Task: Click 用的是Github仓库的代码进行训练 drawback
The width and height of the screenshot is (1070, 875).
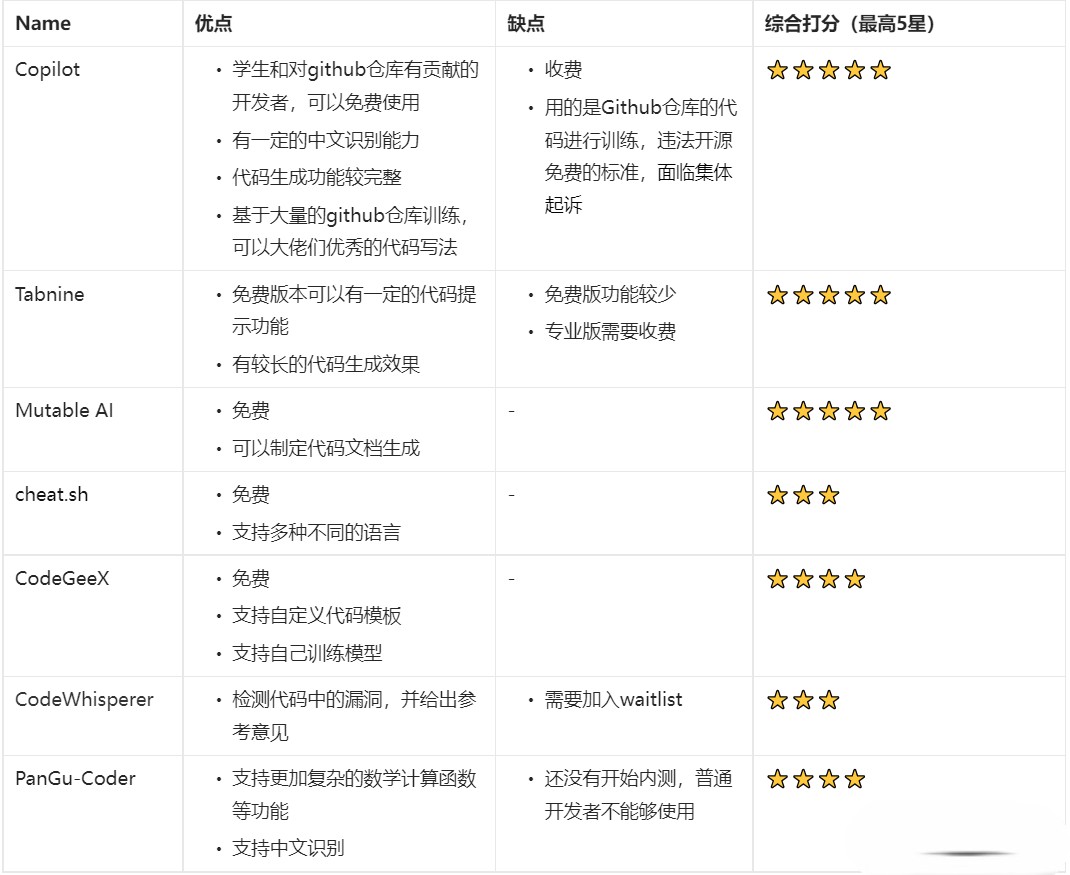Action: click(x=640, y=156)
